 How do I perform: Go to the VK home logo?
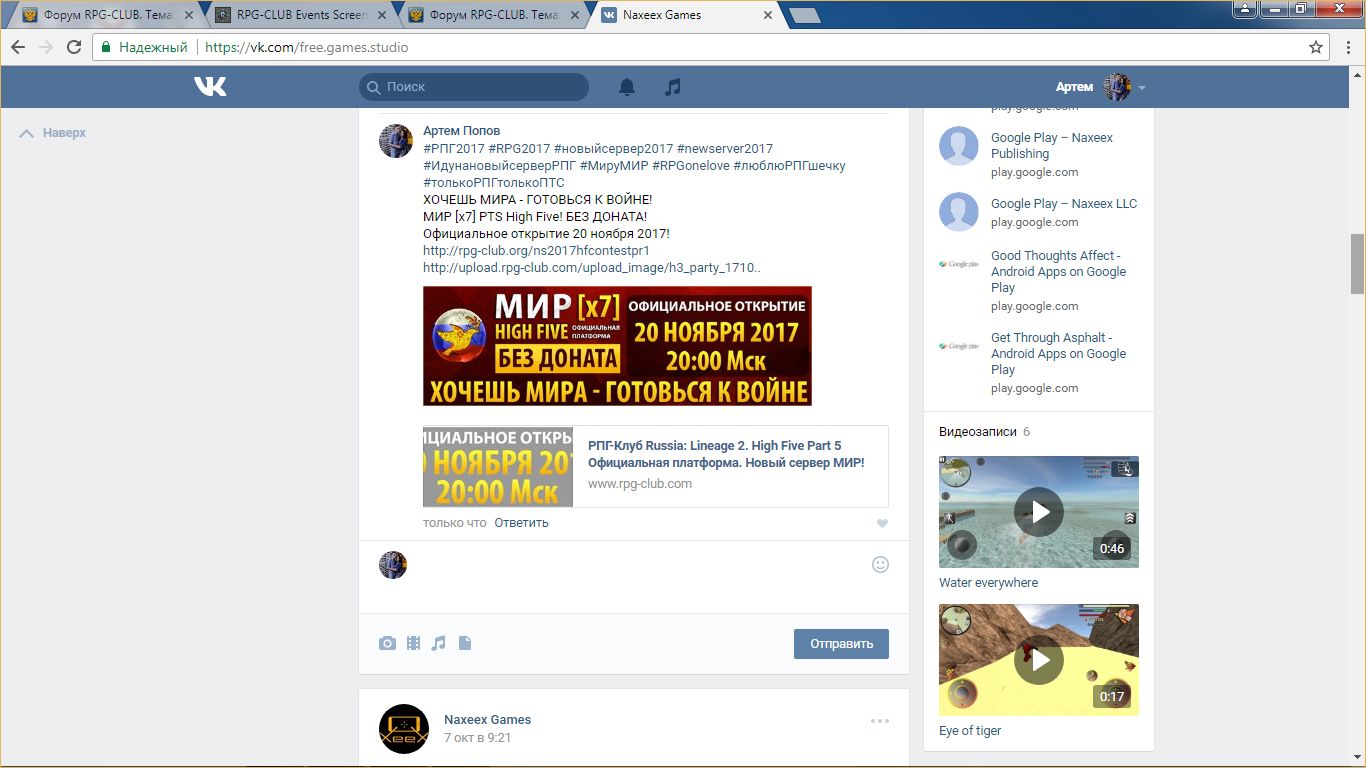(210, 87)
